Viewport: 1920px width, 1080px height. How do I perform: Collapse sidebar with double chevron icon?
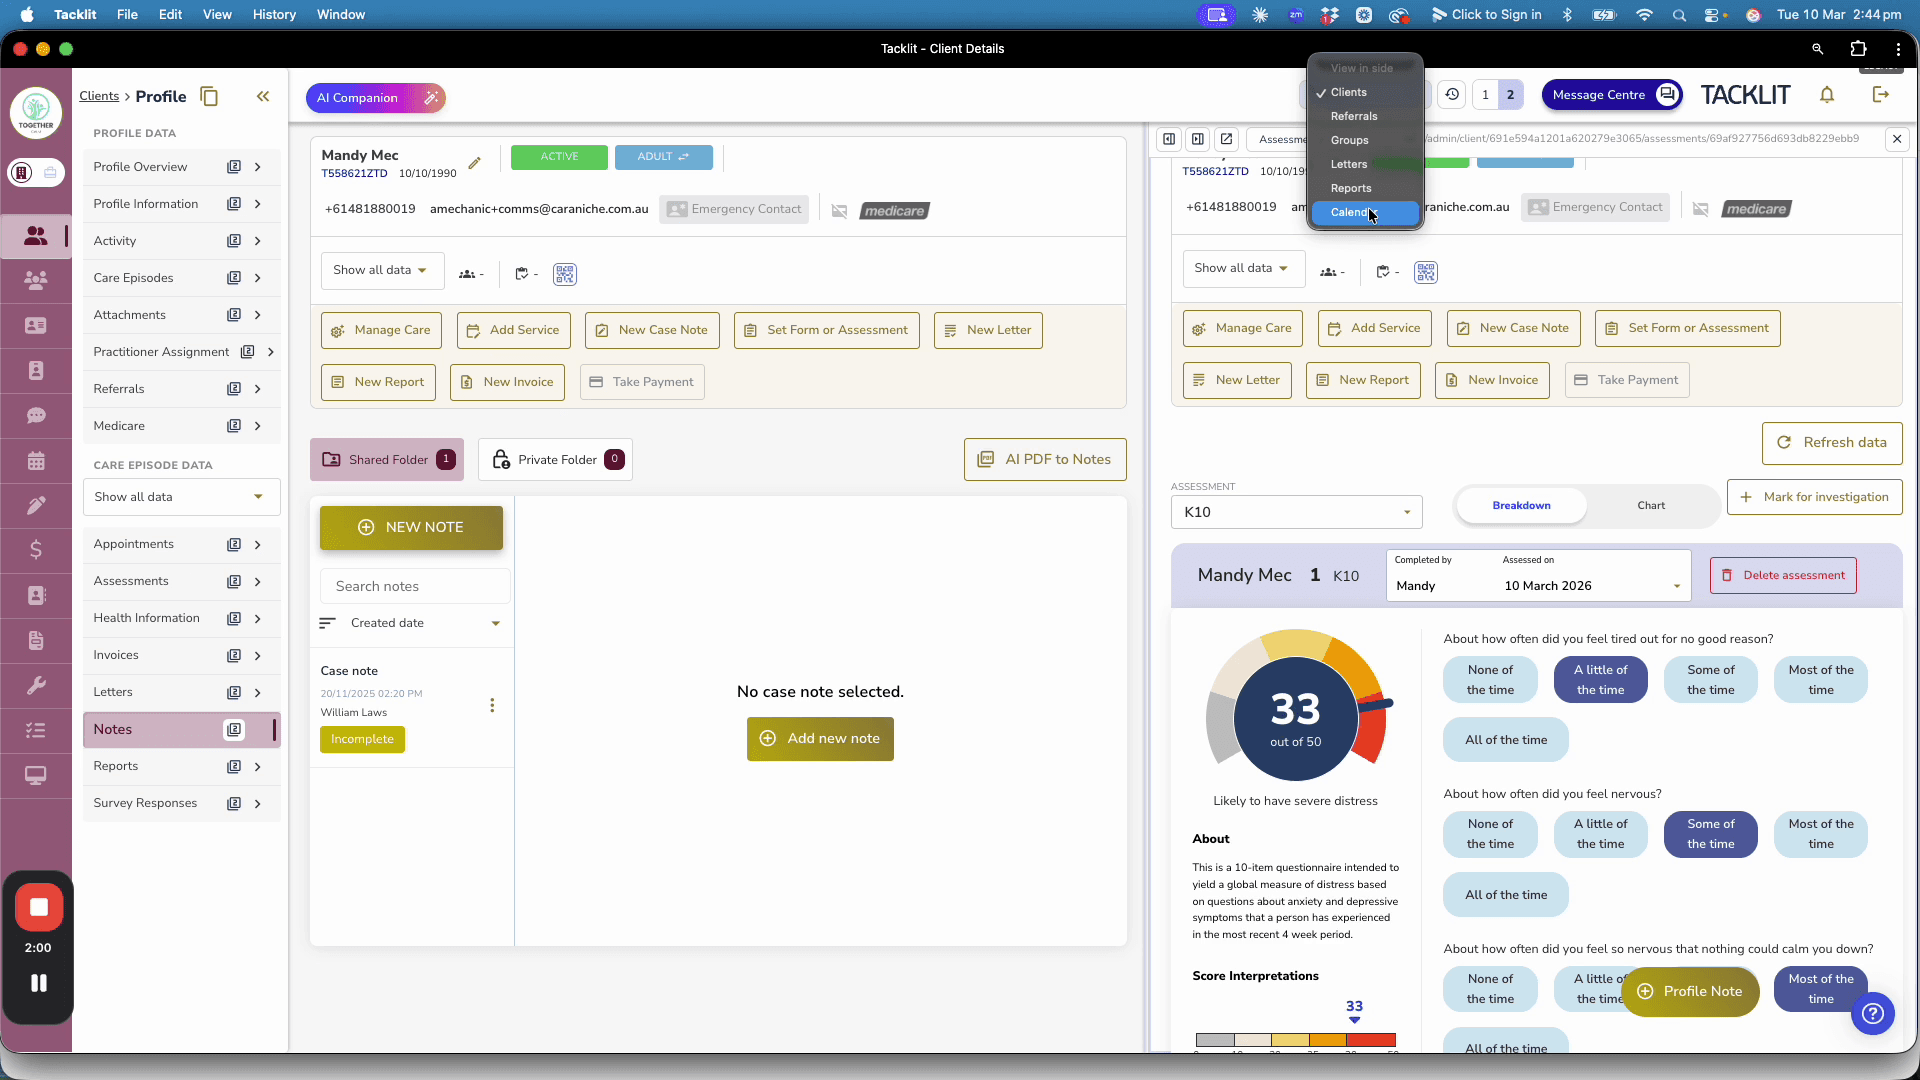coord(263,96)
